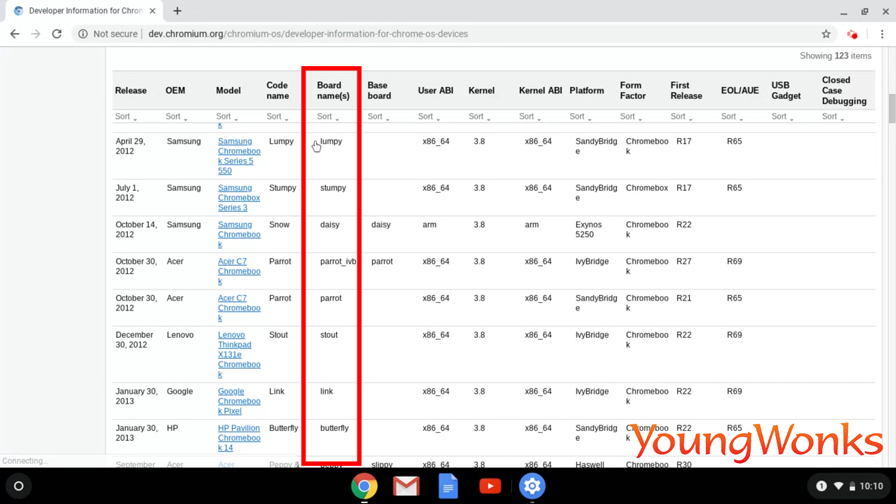Reload the current page
896x504 pixels.
[57, 34]
